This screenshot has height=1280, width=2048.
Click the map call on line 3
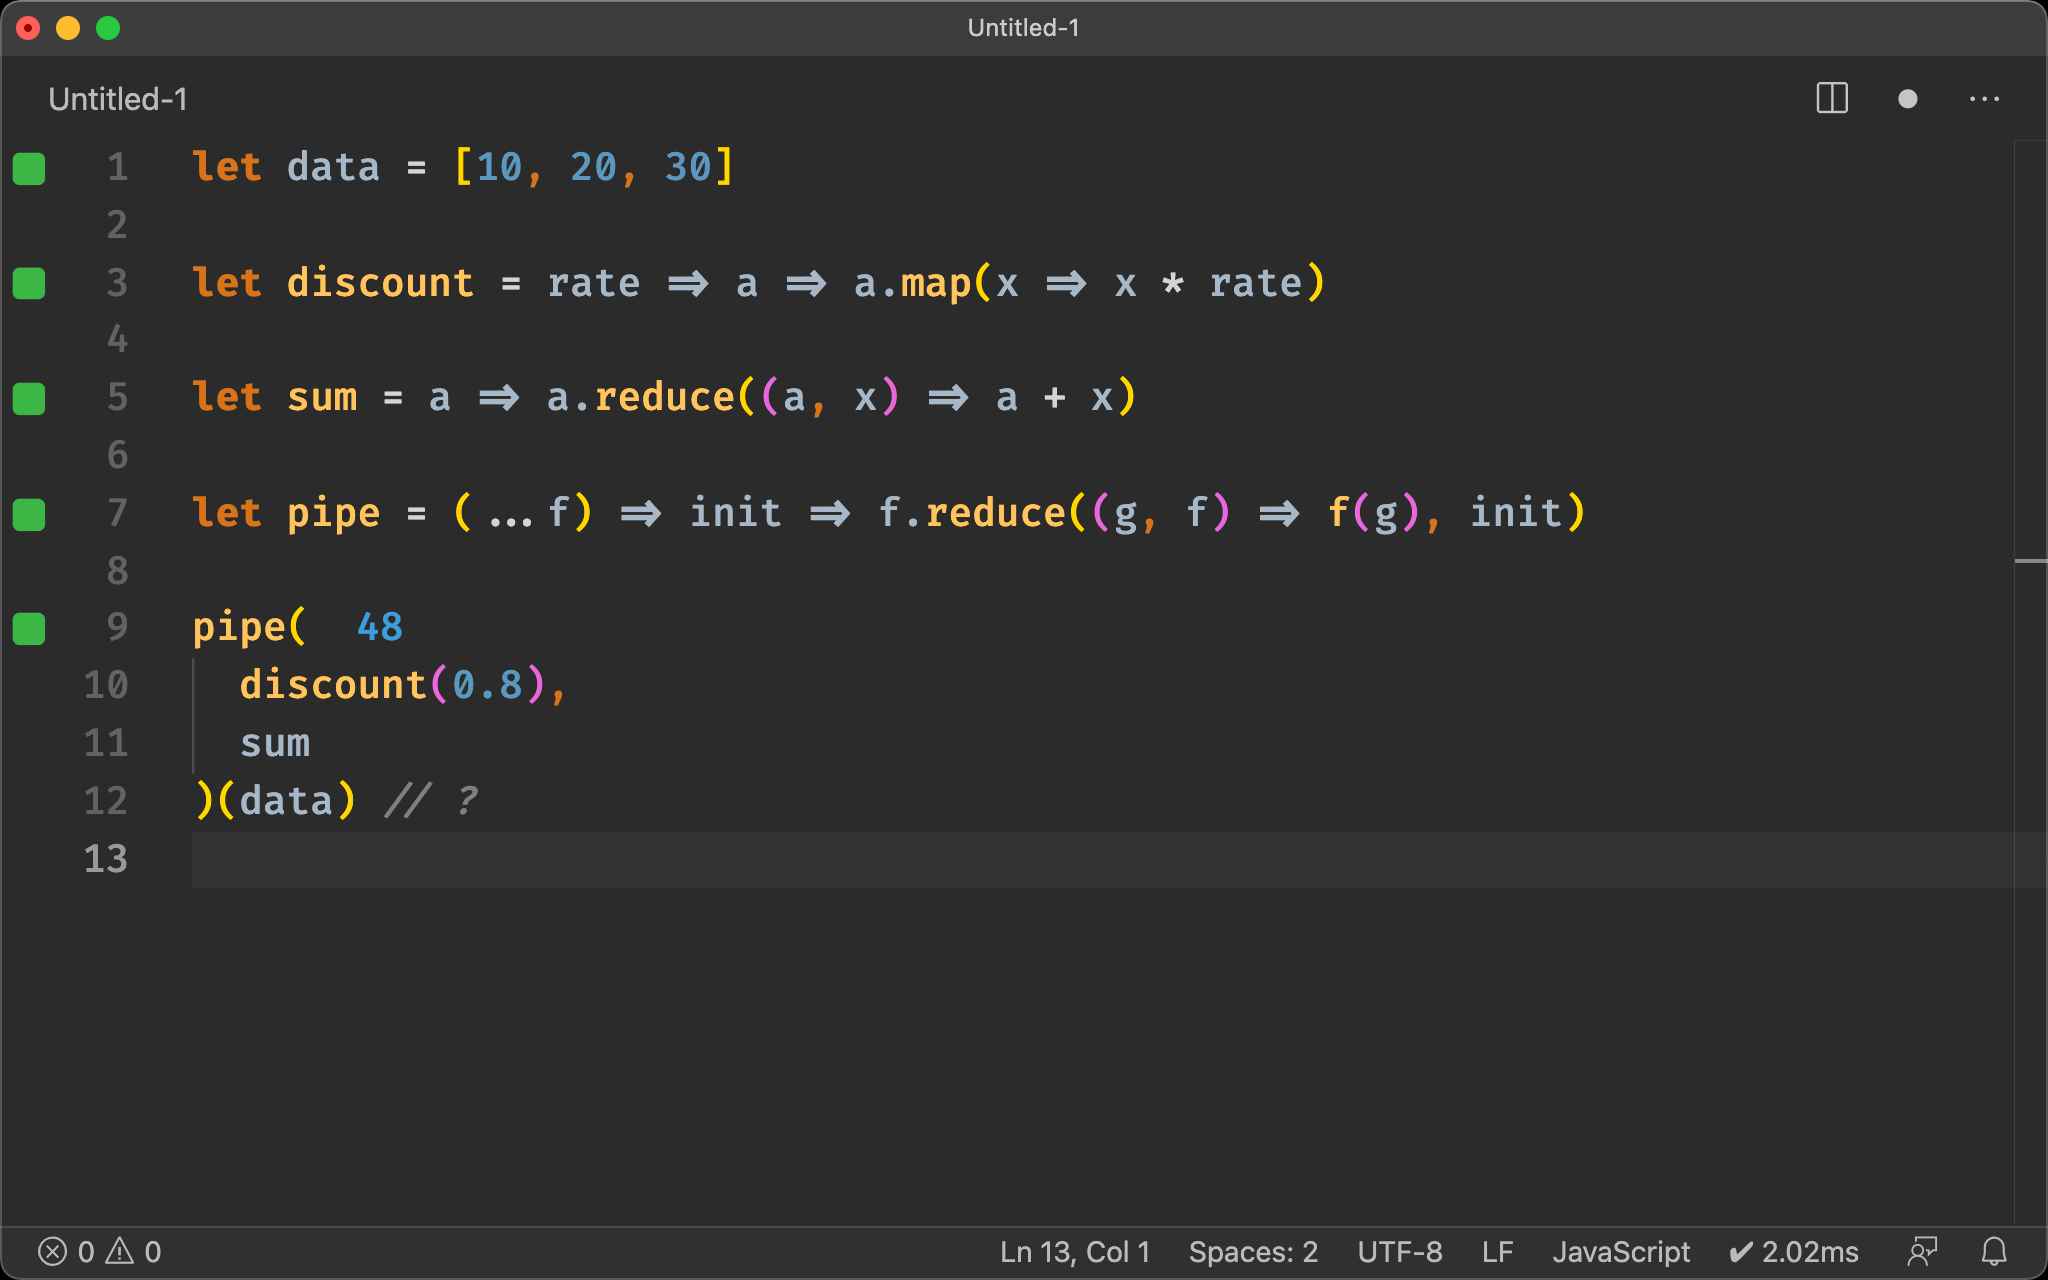(x=936, y=283)
